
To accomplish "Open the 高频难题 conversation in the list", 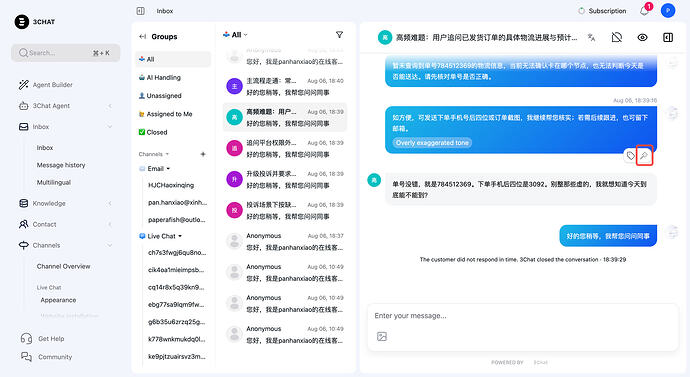I will pyautogui.click(x=285, y=117).
